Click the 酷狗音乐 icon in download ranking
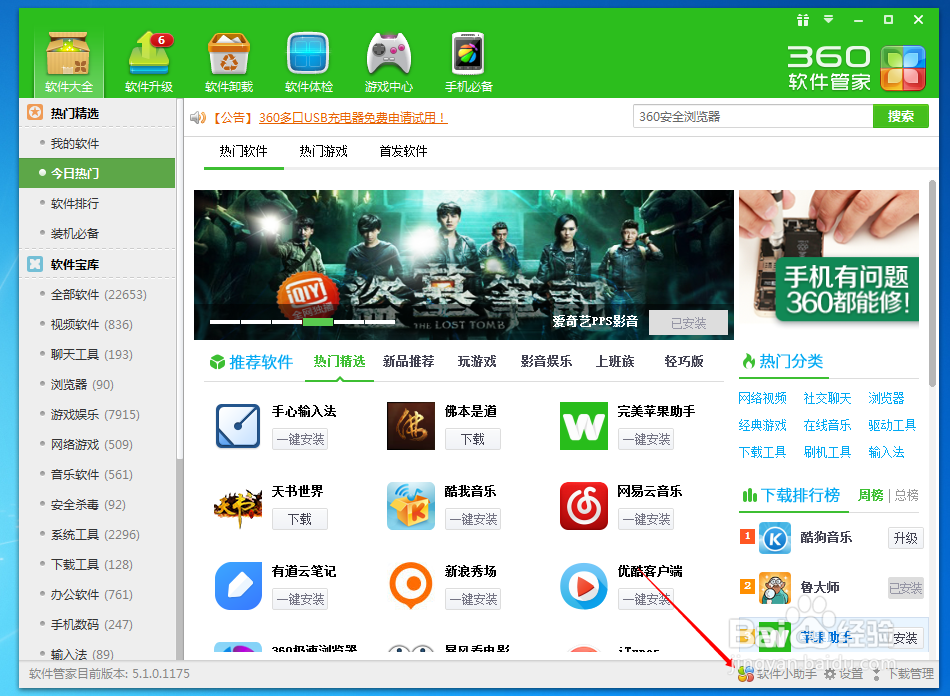The image size is (950, 696). coord(775,538)
